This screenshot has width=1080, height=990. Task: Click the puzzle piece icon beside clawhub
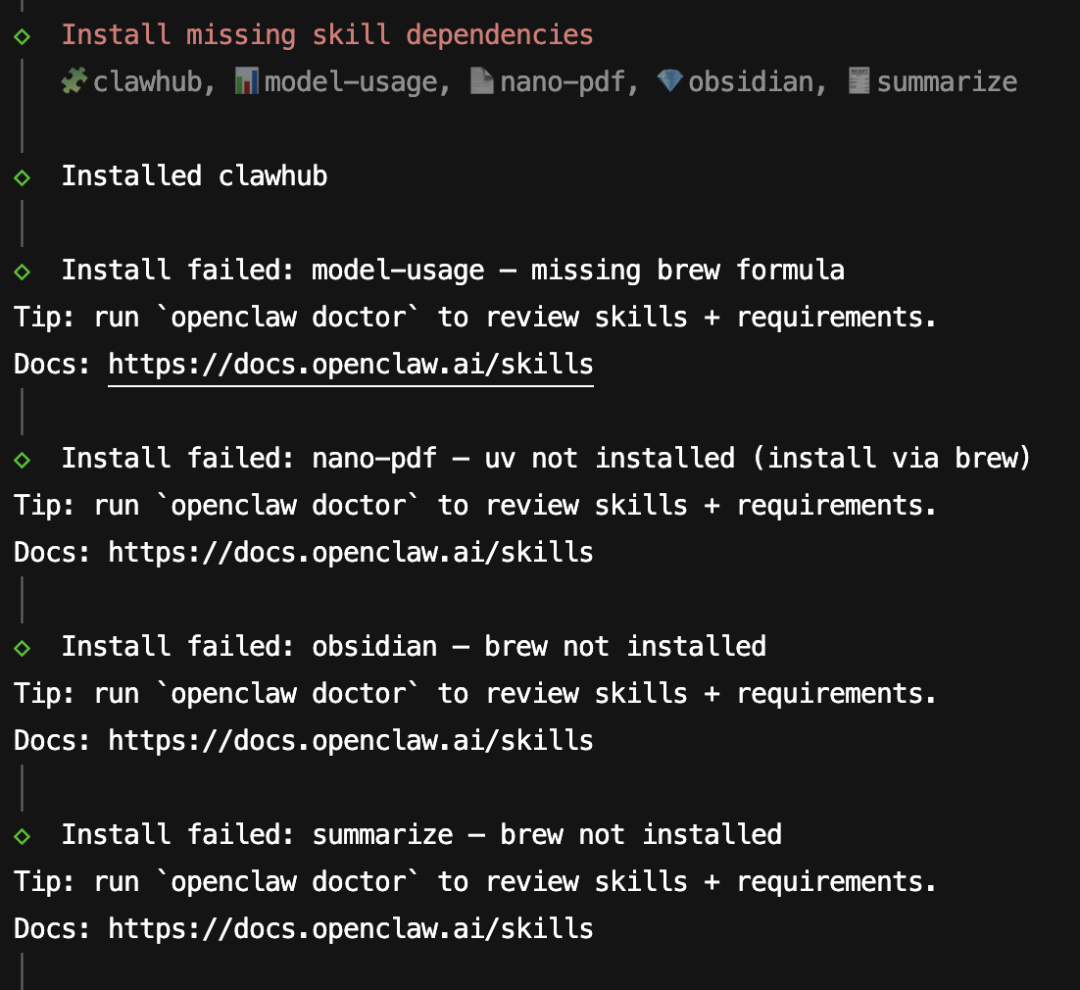75,81
